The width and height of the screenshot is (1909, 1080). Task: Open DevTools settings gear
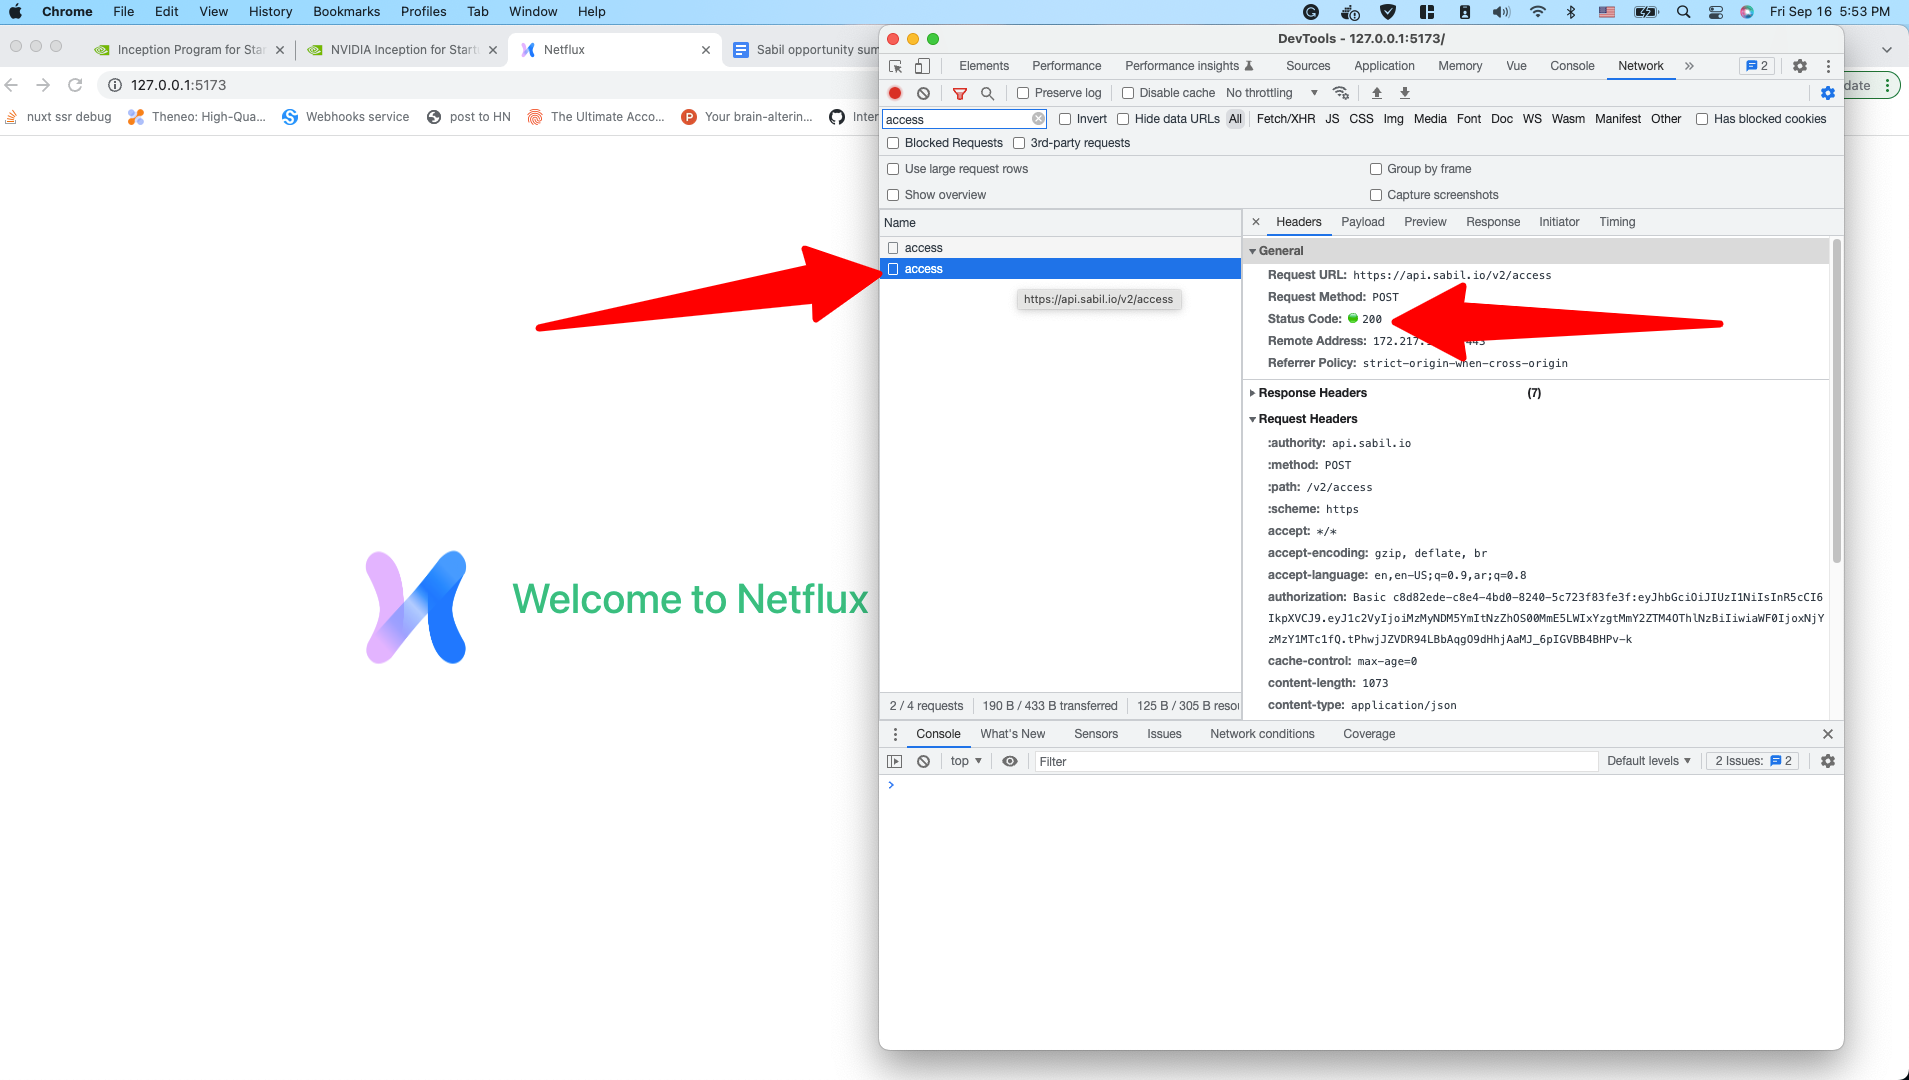pyautogui.click(x=1800, y=66)
